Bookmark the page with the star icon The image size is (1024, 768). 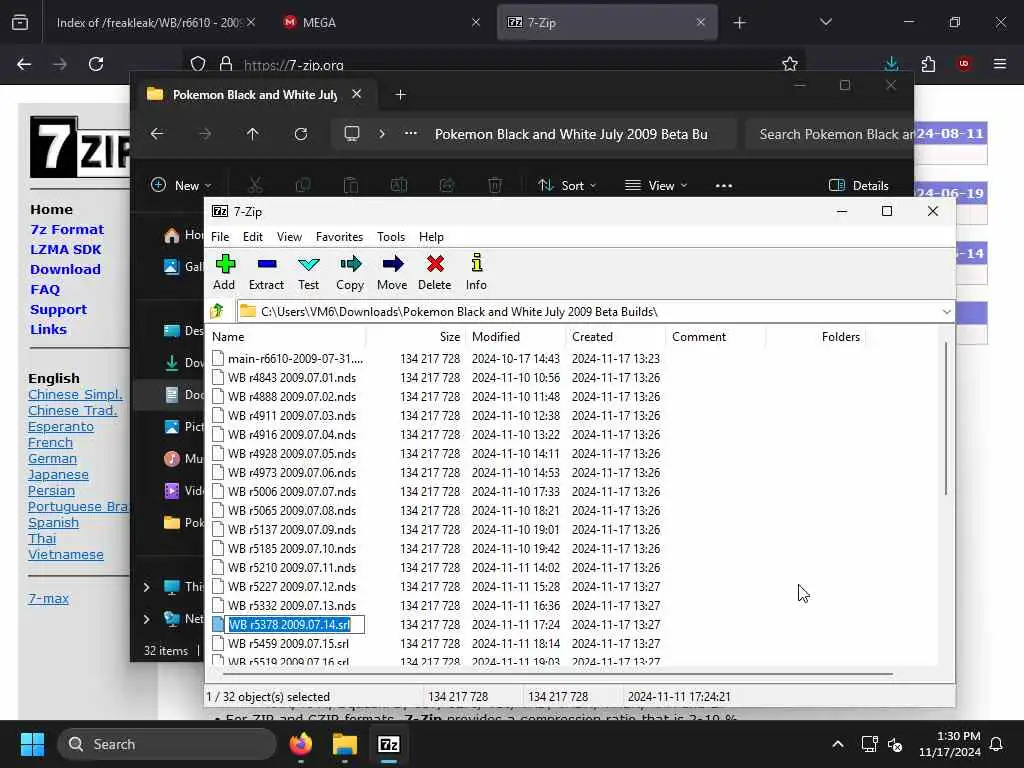[x=790, y=64]
